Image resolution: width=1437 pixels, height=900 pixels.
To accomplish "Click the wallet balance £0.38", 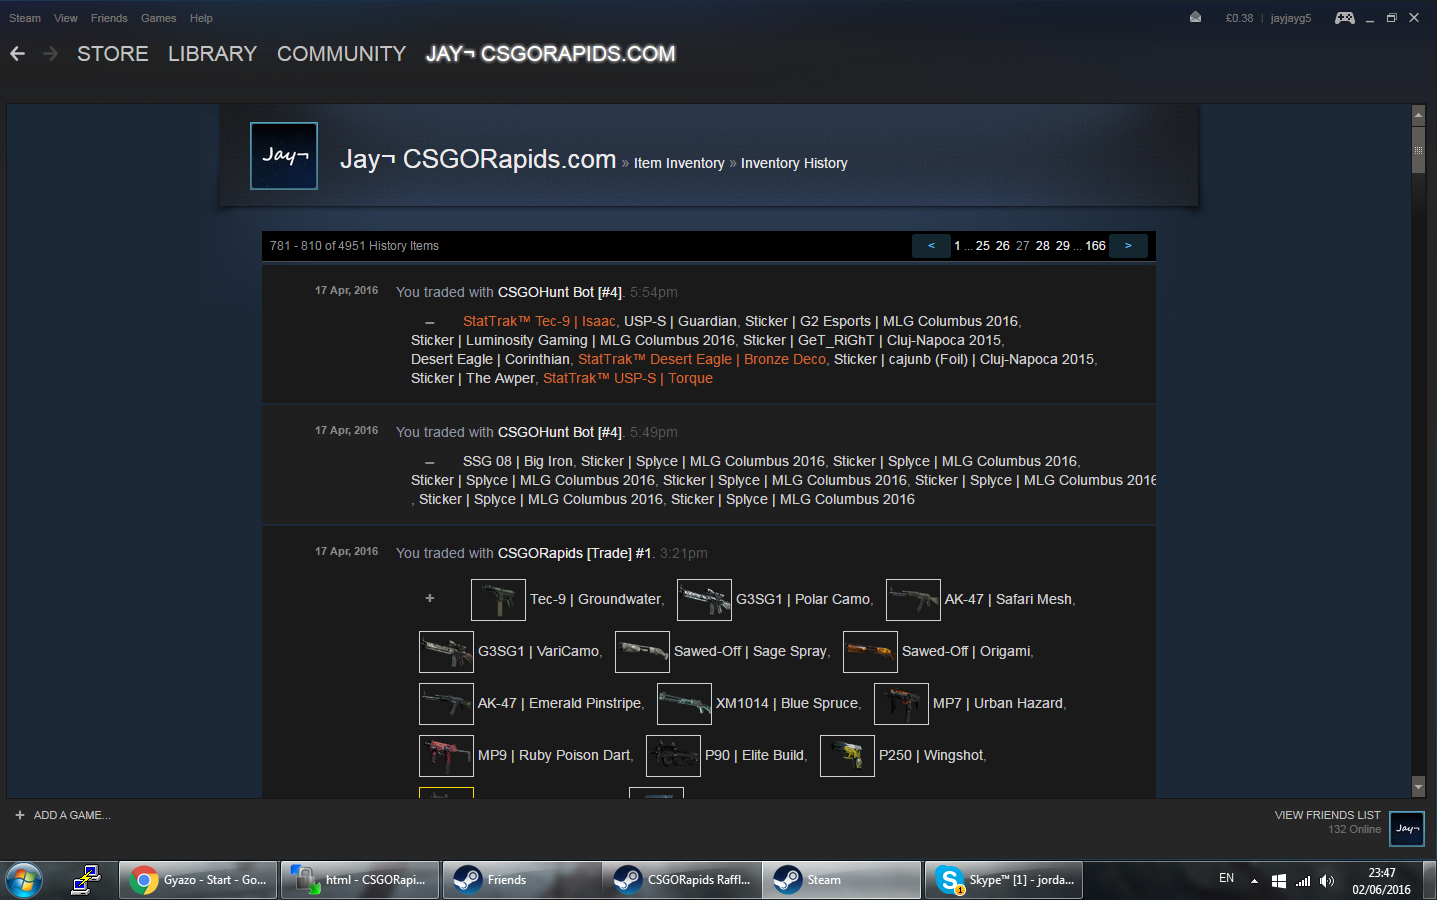I will 1239,18.
